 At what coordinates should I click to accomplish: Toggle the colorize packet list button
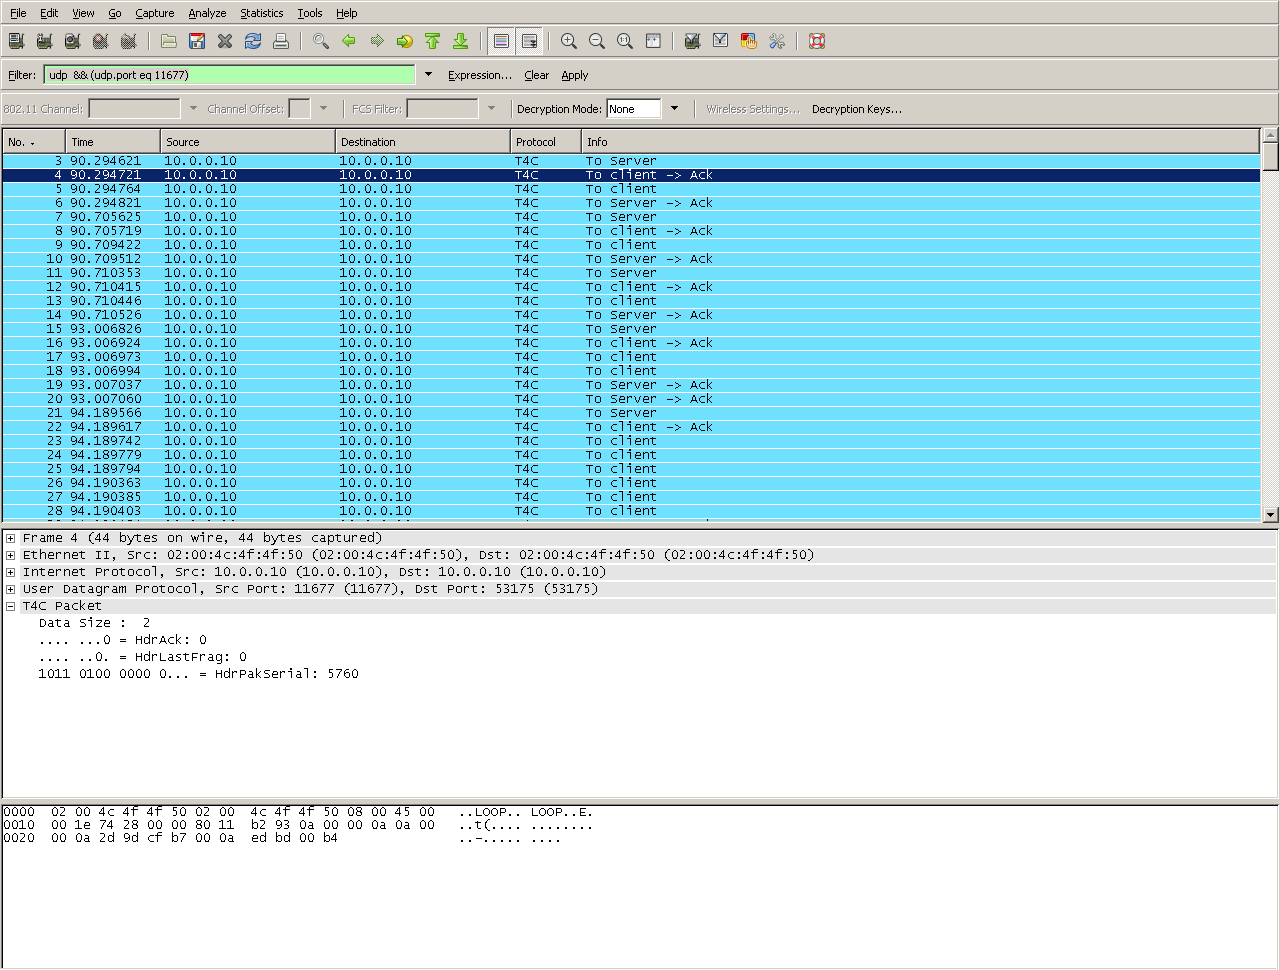point(501,41)
